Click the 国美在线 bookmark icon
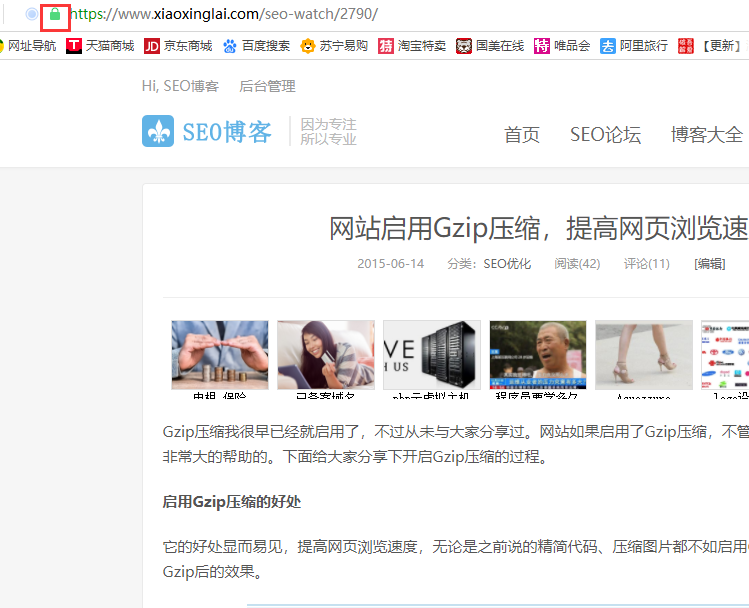The image size is (749, 608). coord(463,46)
